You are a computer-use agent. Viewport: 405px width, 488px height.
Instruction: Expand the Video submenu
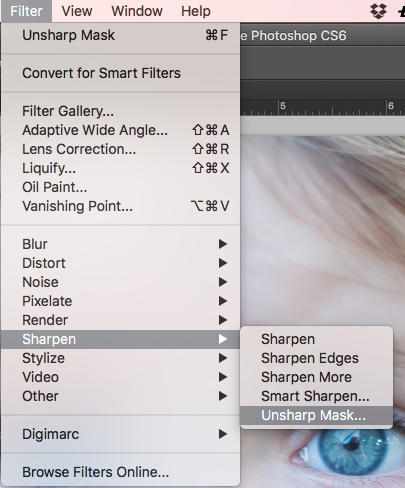(120, 377)
